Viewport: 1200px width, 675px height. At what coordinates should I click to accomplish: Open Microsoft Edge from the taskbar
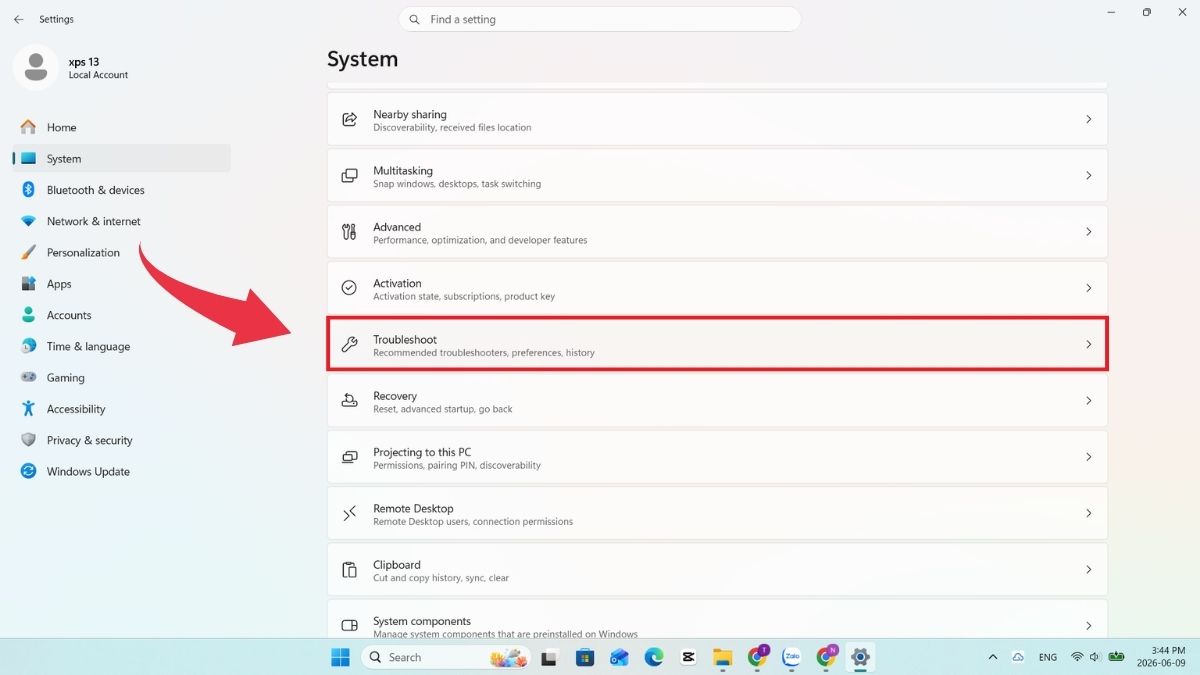point(654,657)
